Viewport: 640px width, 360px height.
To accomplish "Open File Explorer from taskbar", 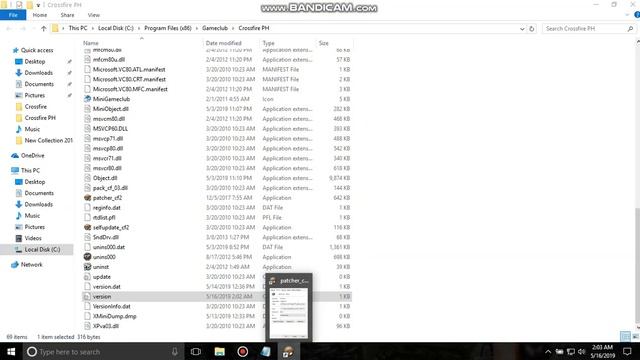I will point(220,351).
